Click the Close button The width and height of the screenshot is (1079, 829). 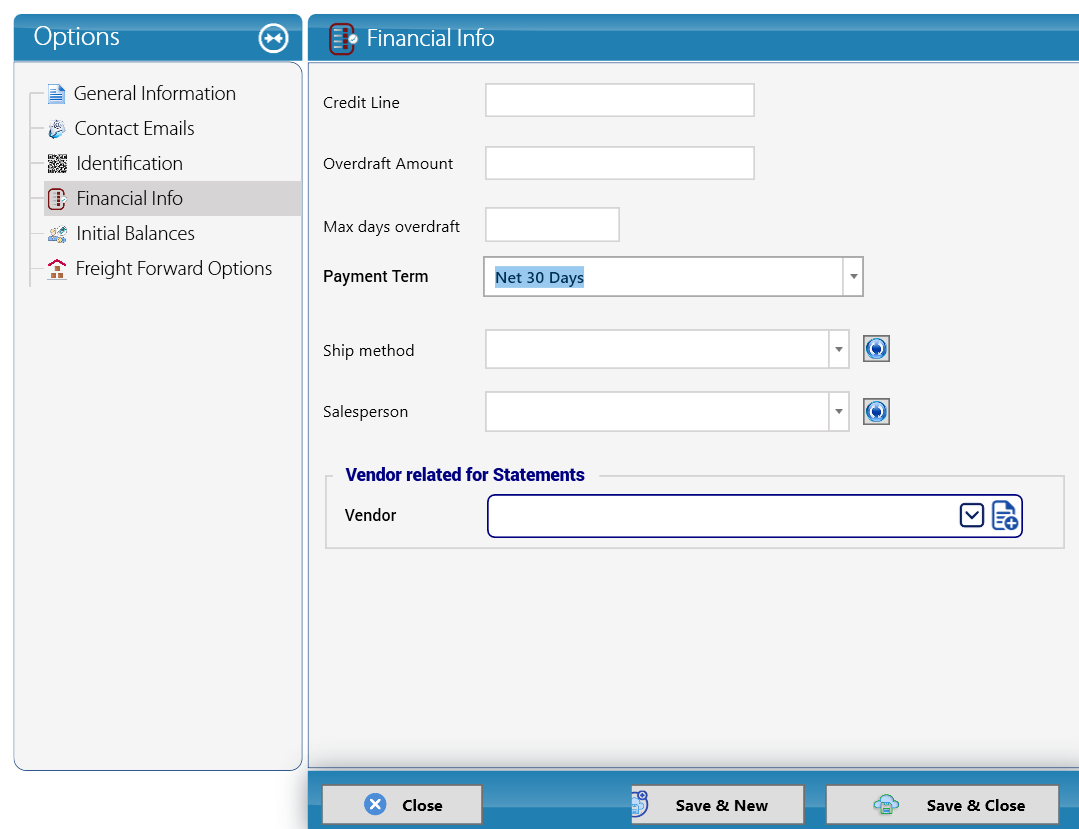pos(402,805)
